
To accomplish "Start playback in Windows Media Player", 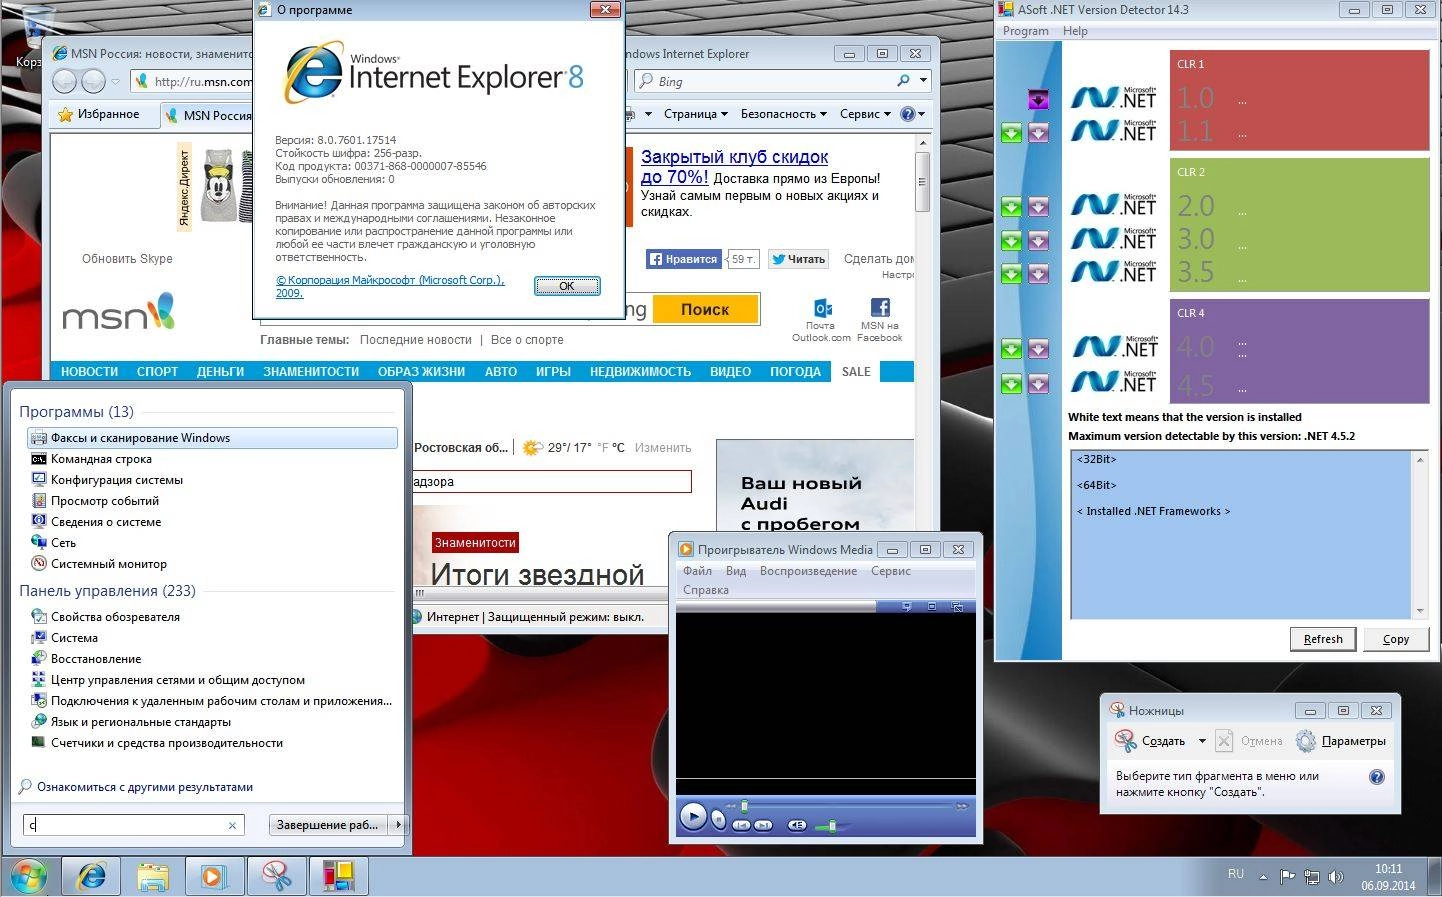I will pos(692,817).
